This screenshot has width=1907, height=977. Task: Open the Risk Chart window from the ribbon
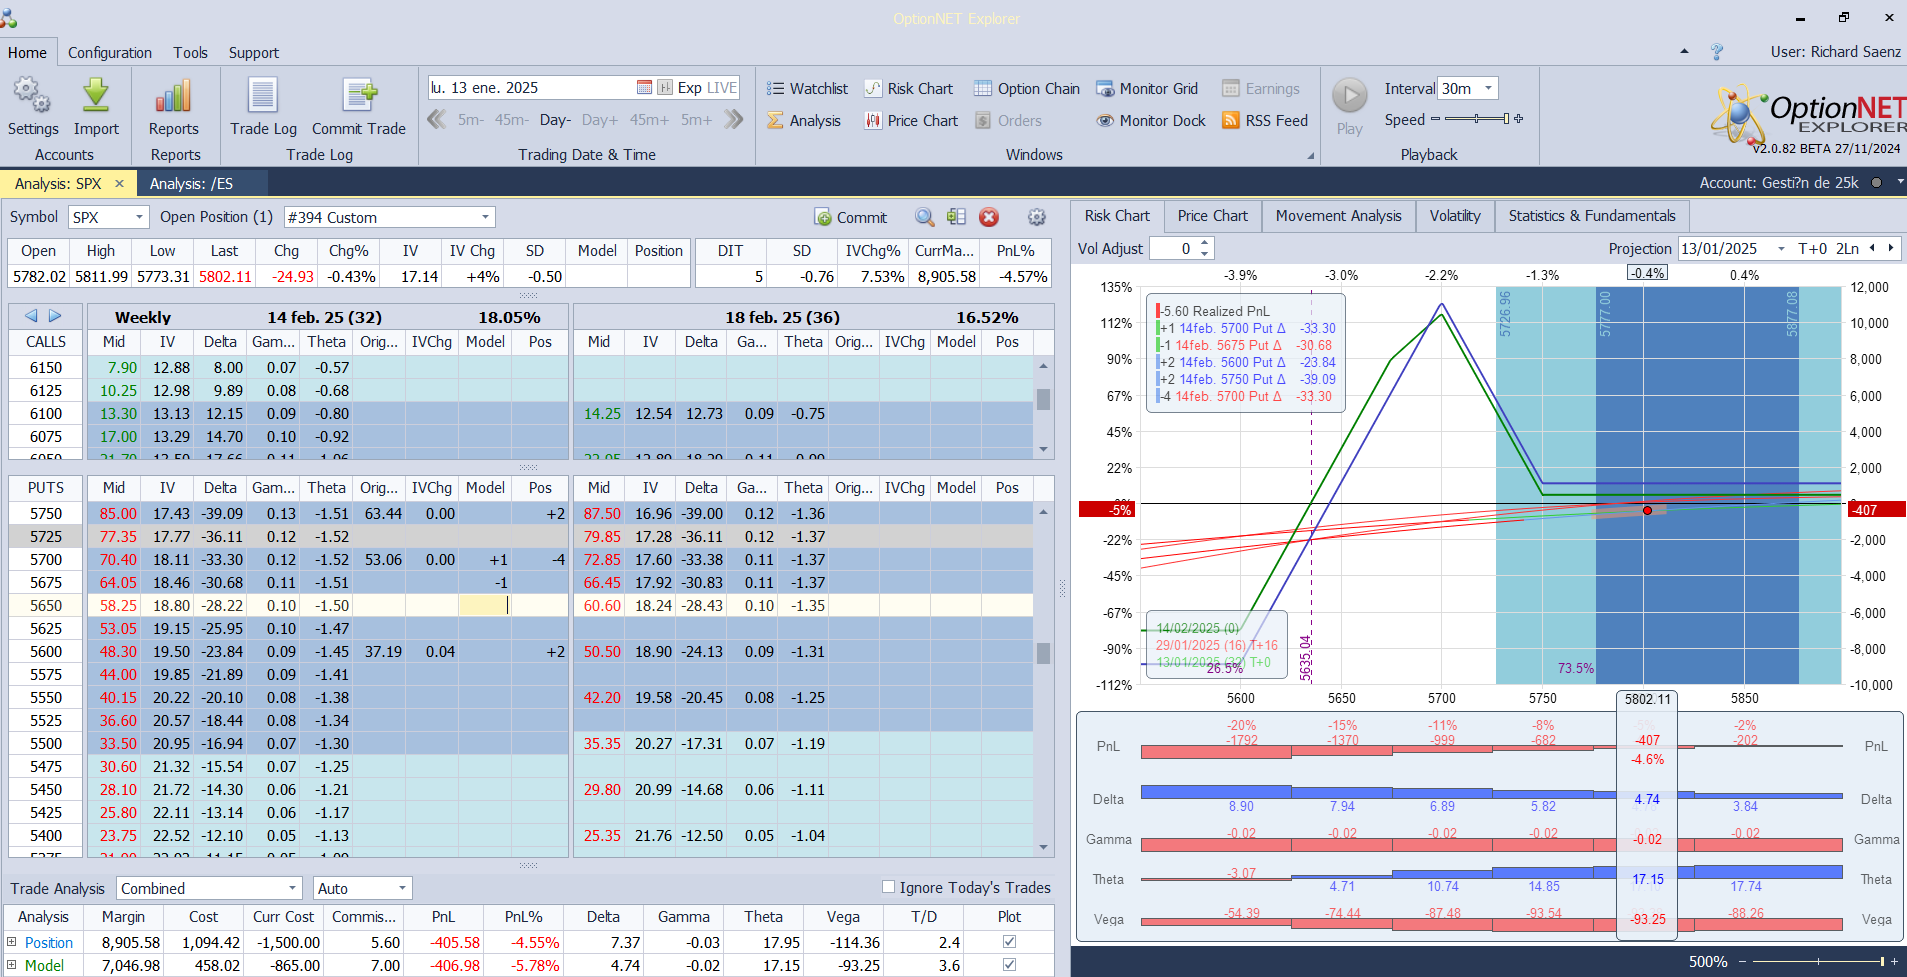[x=909, y=89]
